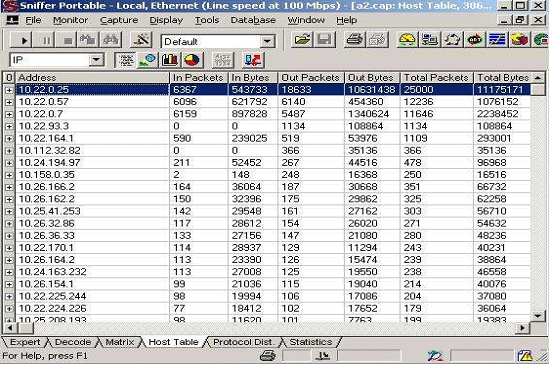Viewport: 549px width, 365px height.
Task: Open the Help menu
Action: (347, 20)
